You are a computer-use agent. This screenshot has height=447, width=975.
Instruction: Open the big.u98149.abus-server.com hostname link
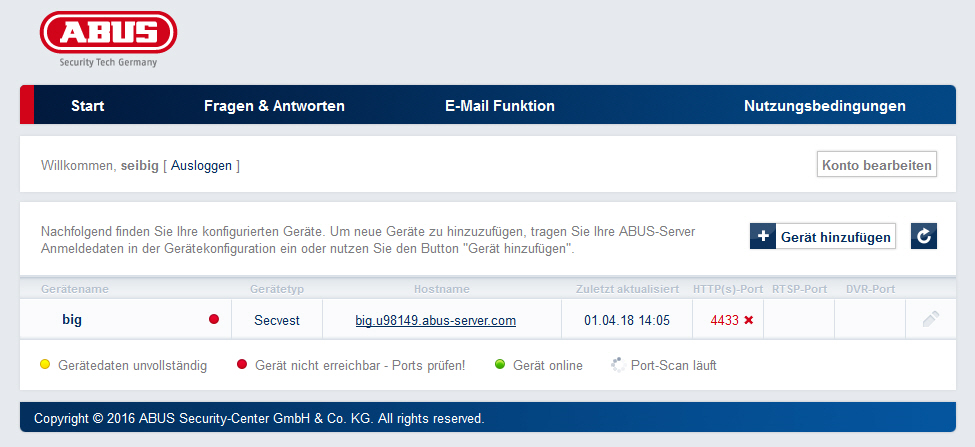(435, 321)
